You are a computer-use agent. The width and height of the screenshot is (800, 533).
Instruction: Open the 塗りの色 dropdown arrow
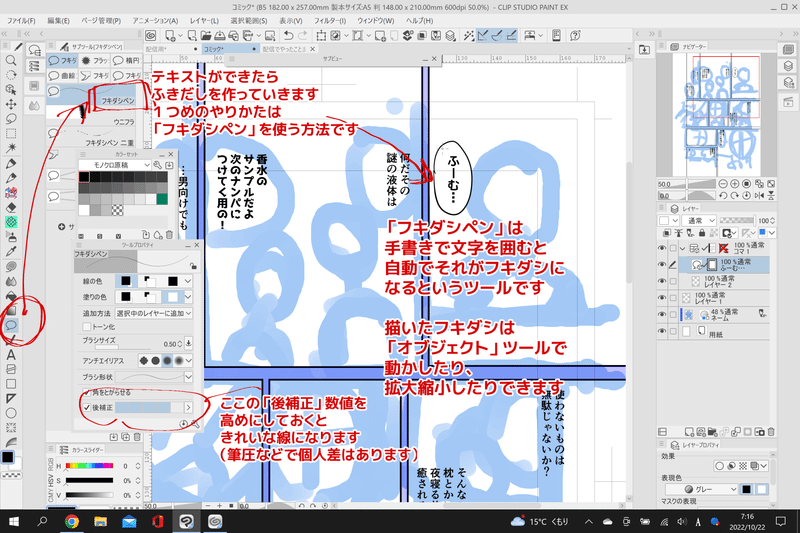pos(188,297)
